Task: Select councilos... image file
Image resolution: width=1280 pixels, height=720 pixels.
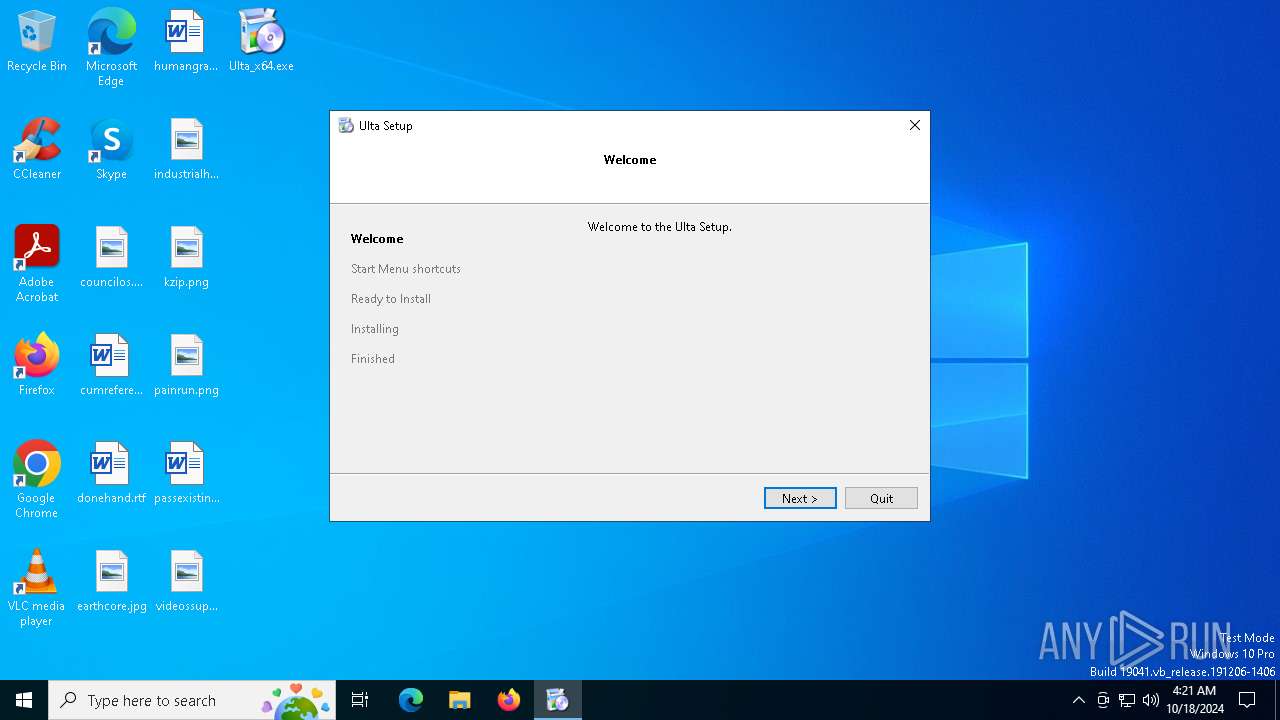Action: [111, 258]
